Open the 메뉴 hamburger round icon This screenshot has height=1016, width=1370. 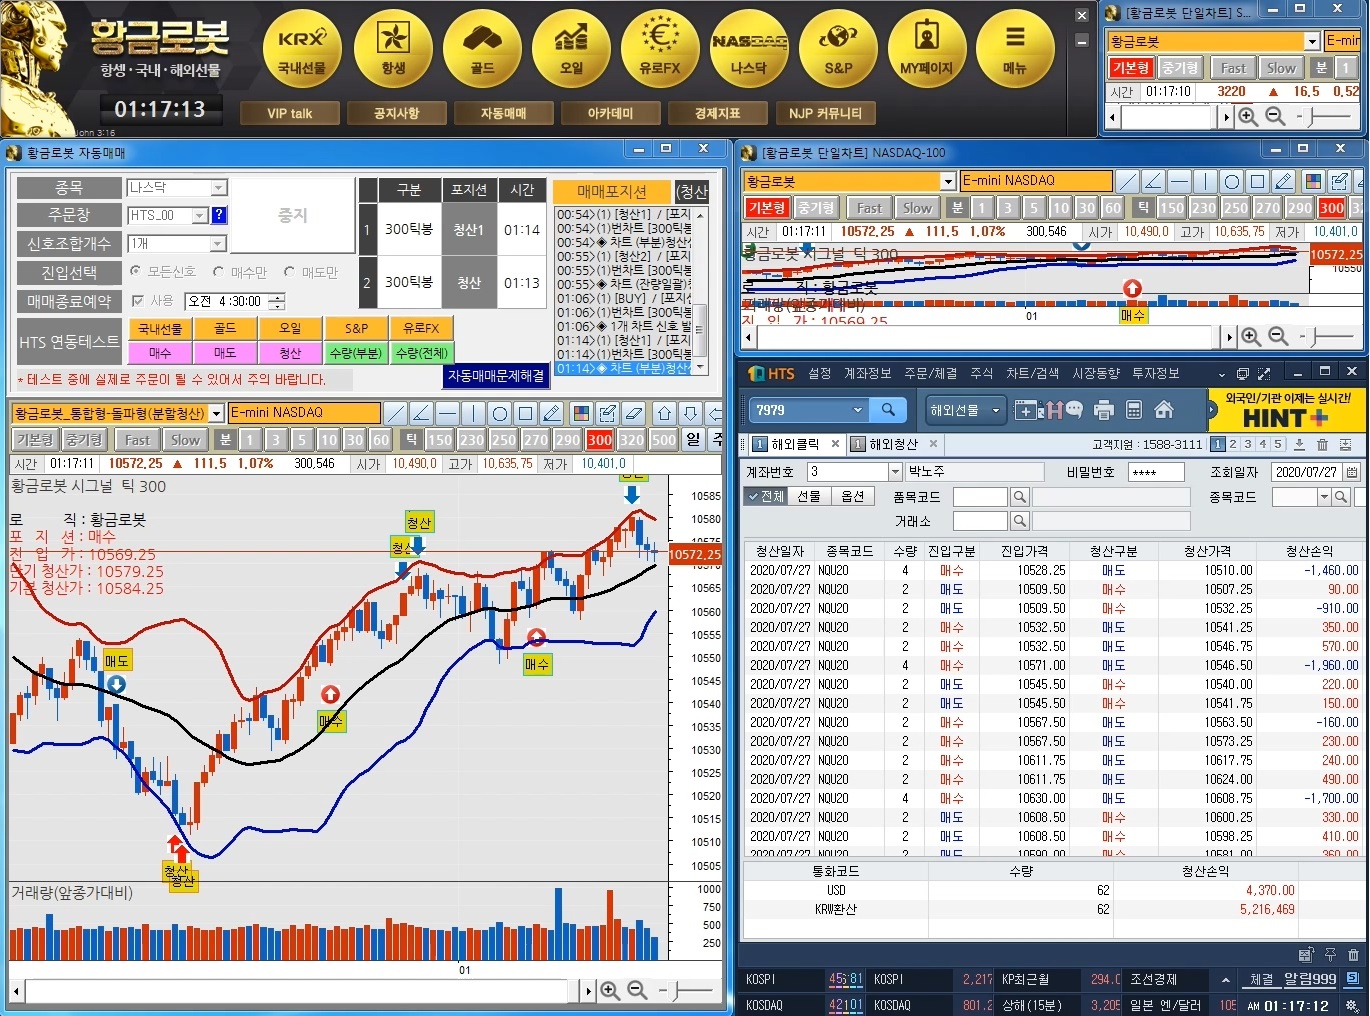pos(1015,49)
